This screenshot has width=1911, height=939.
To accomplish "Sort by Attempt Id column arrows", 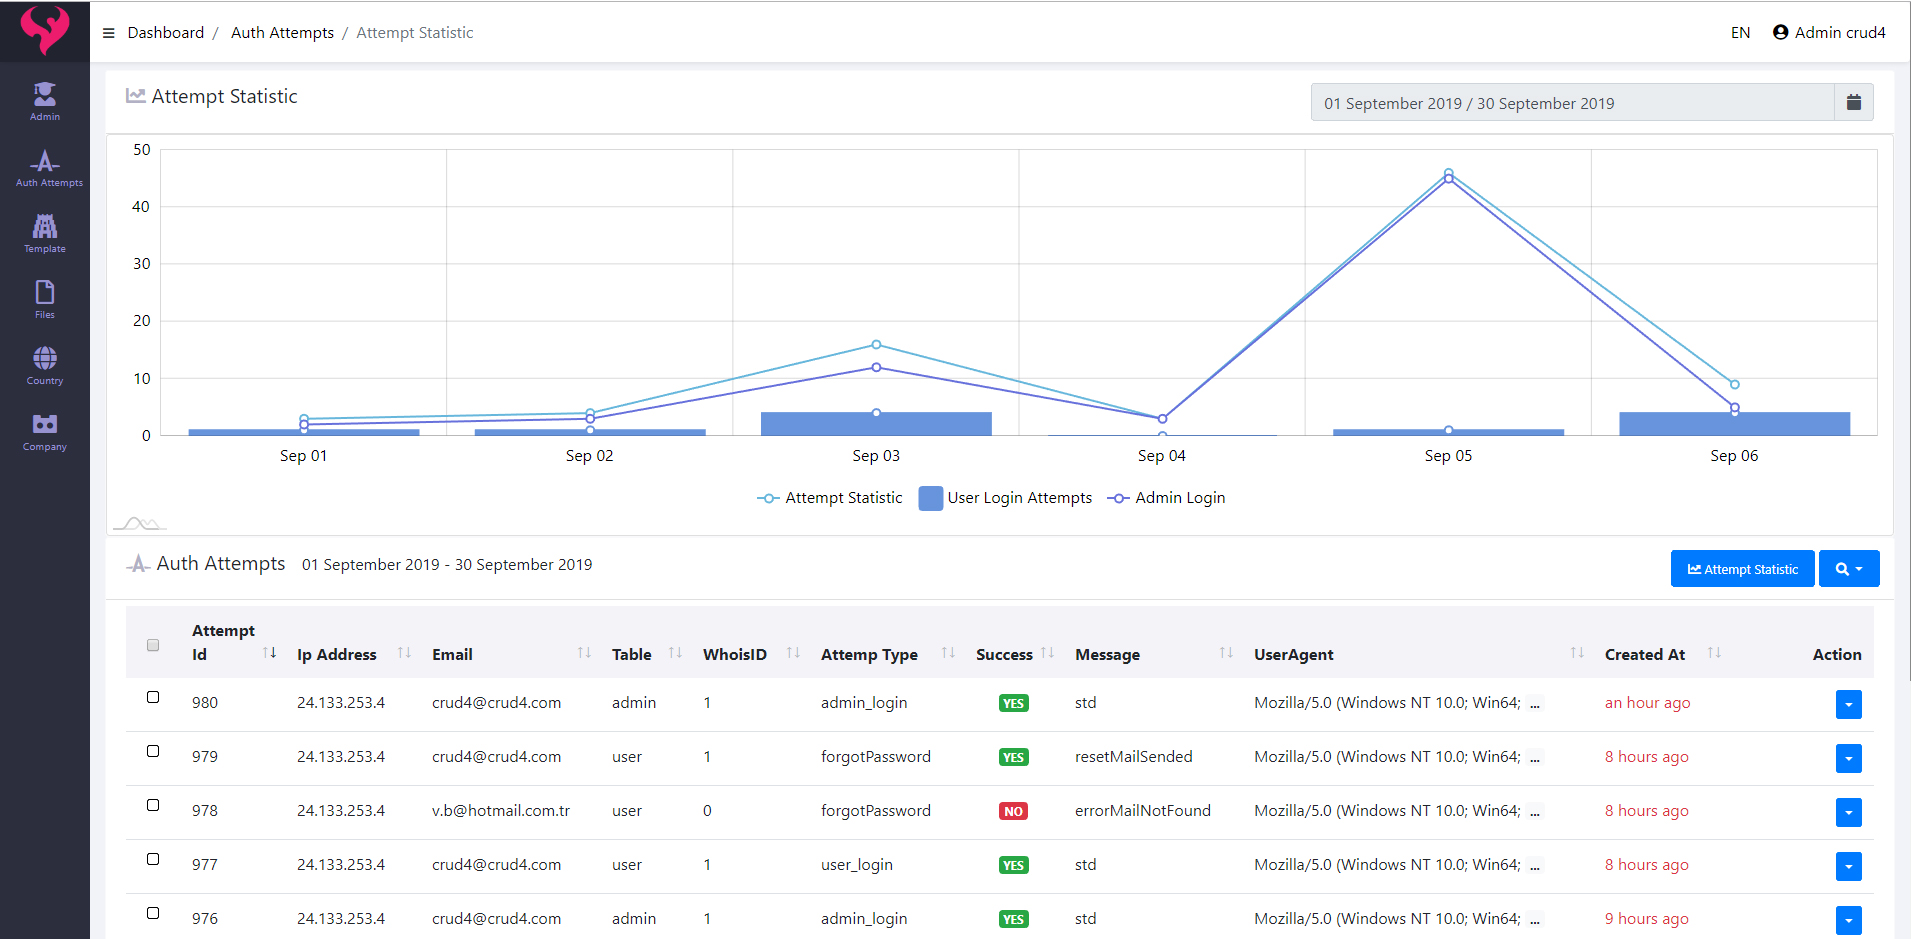I will coord(269,653).
